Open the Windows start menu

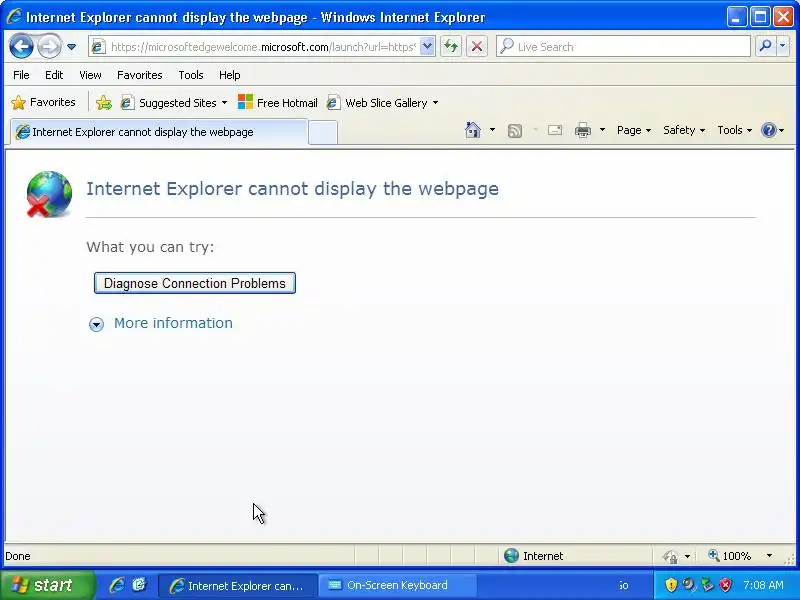pyautogui.click(x=48, y=585)
